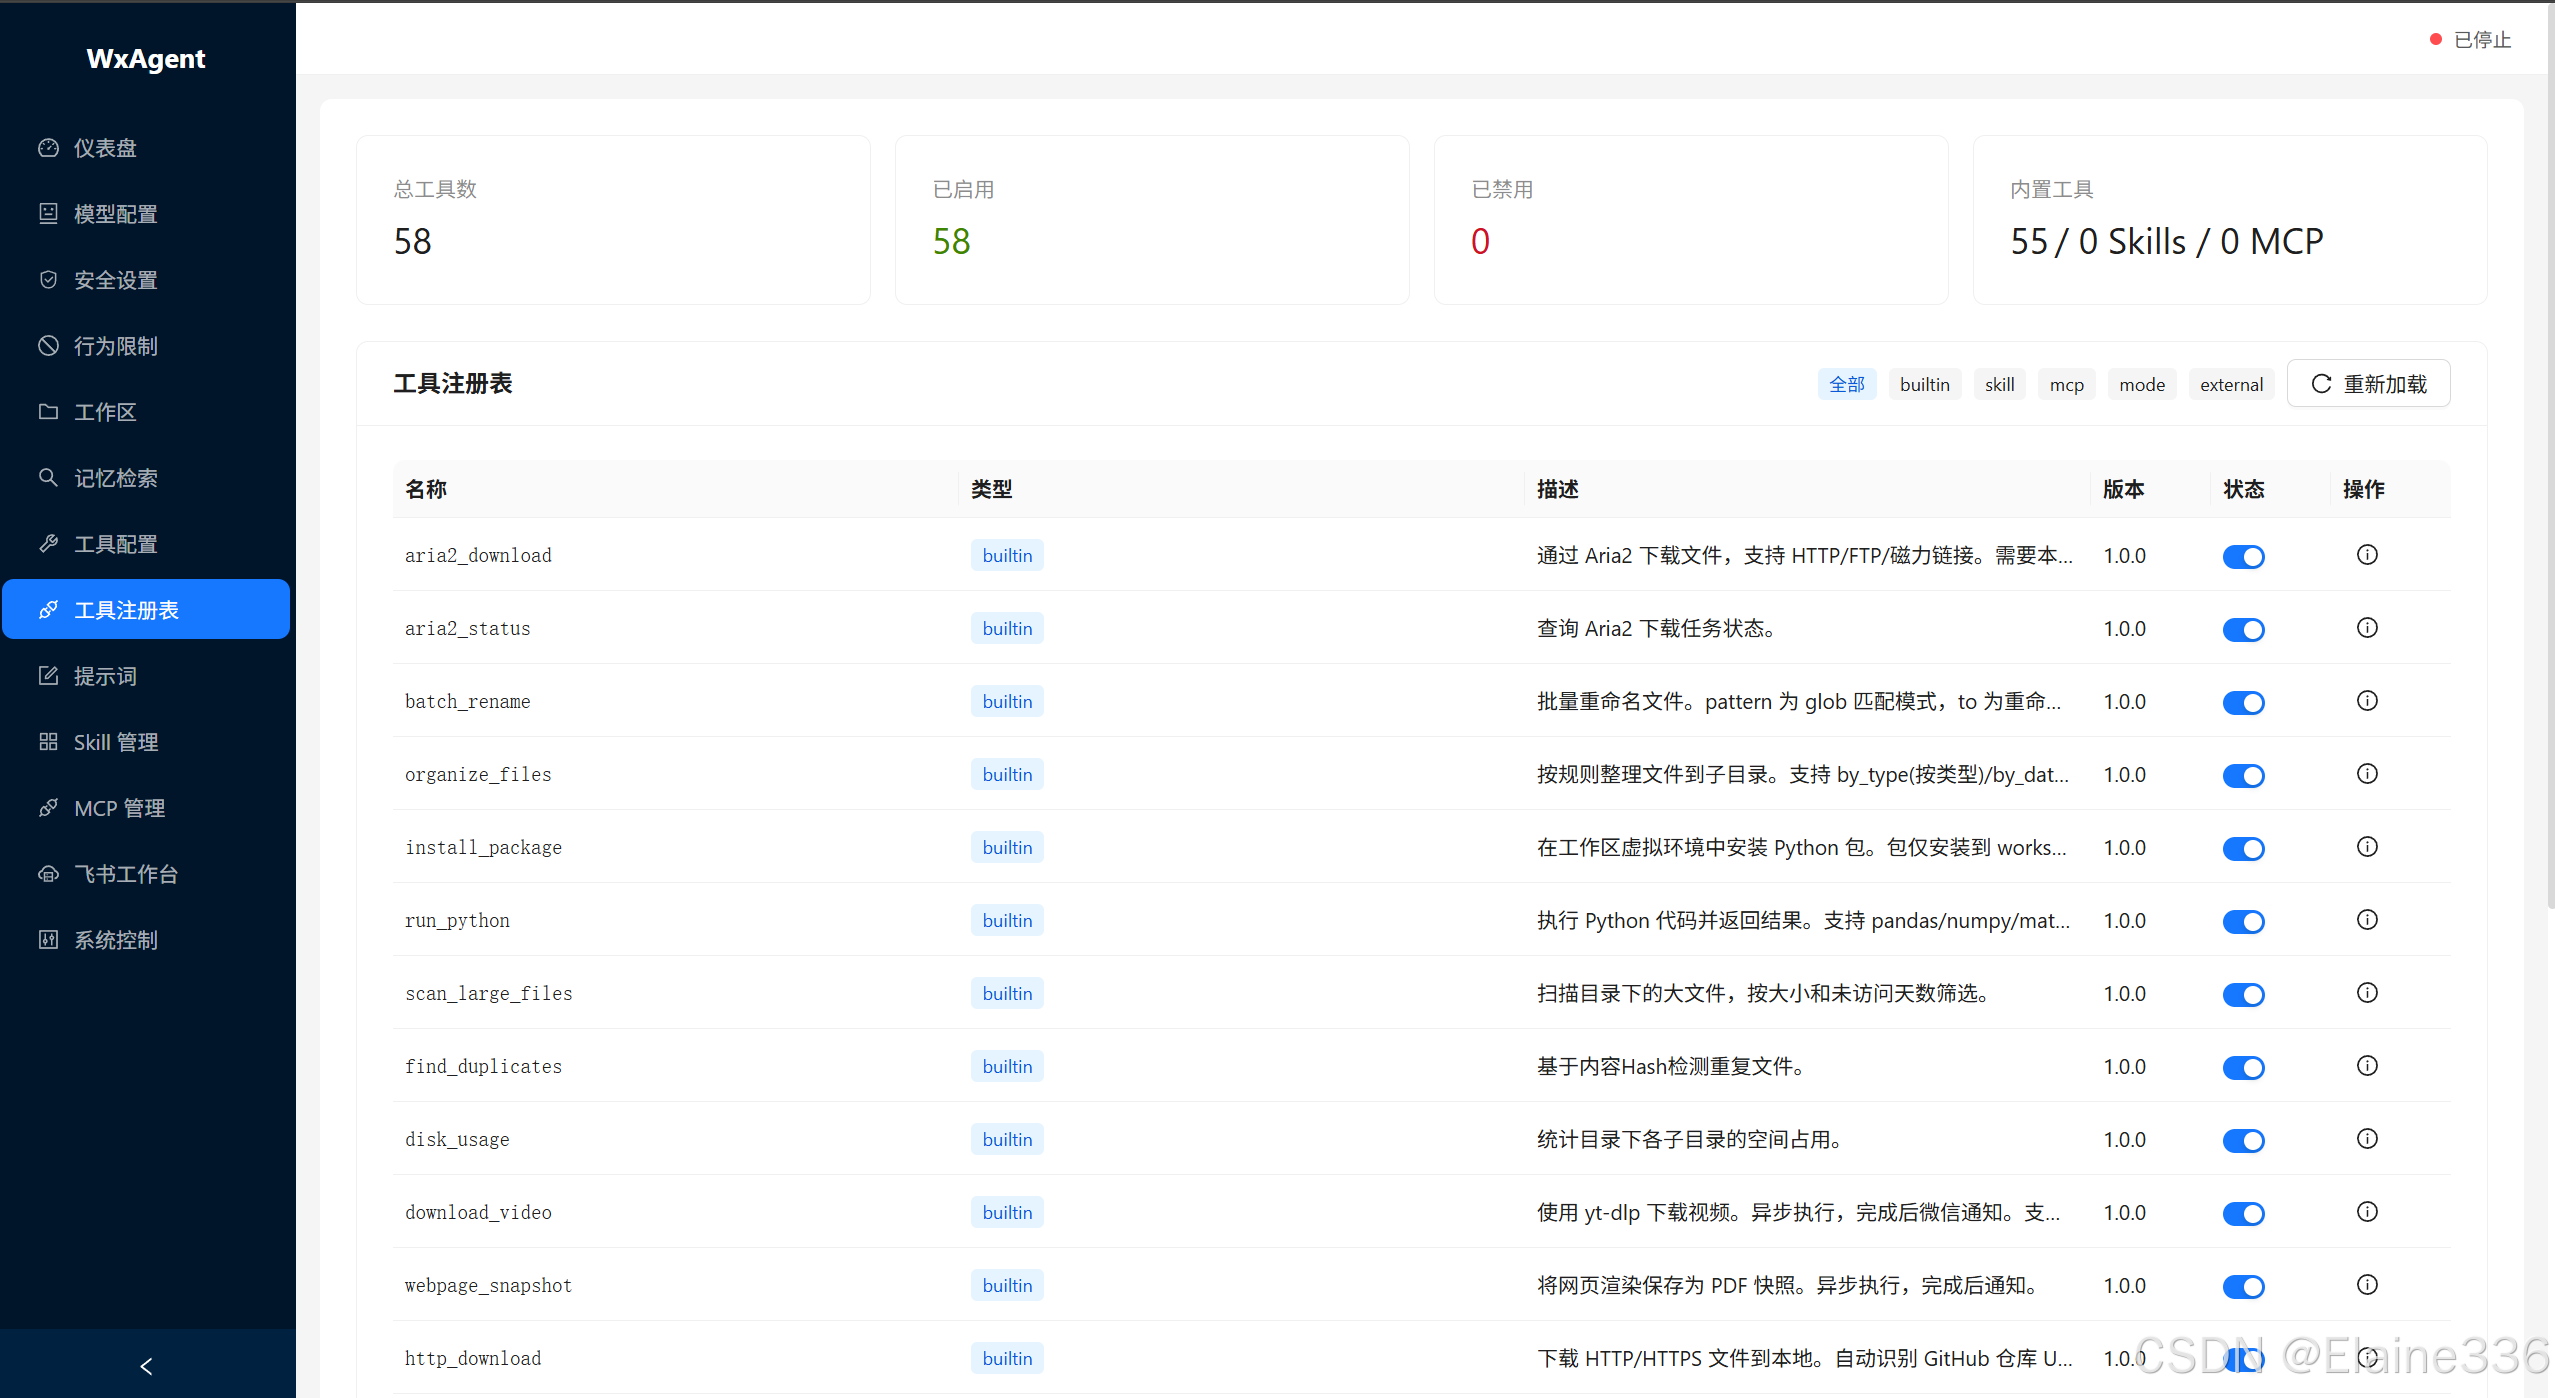The image size is (2555, 1398).
Task: Toggle aria2_status enabled switch
Action: pos(2243,630)
